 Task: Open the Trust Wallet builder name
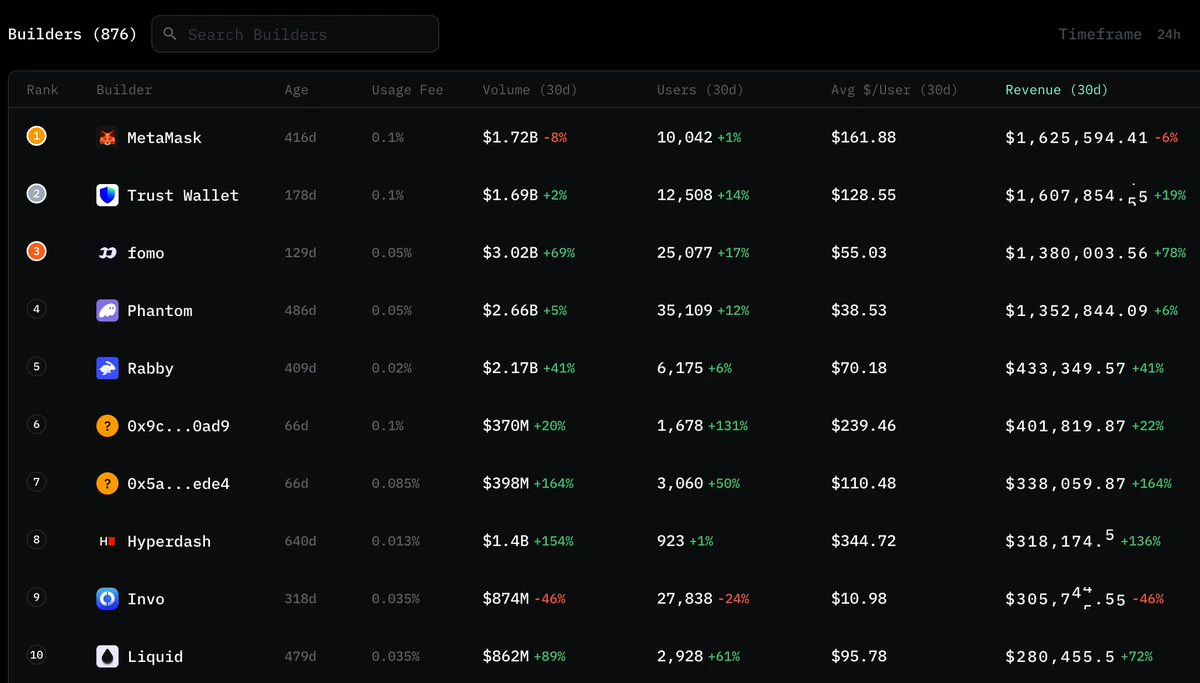183,196
